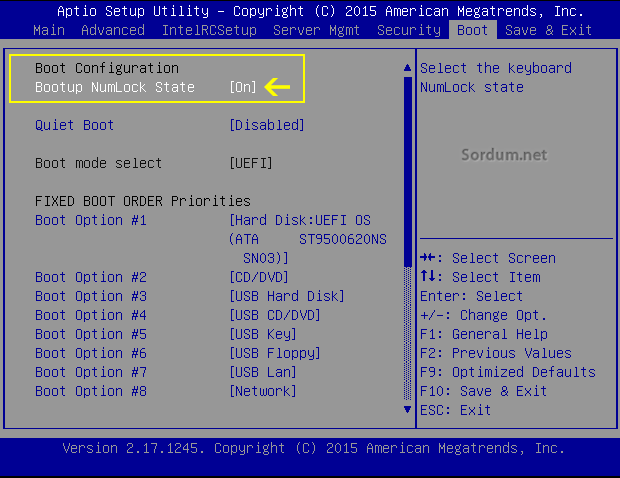
Task: Open Boot Option #4 [USB CD/DVD] value
Action: [x=275, y=315]
